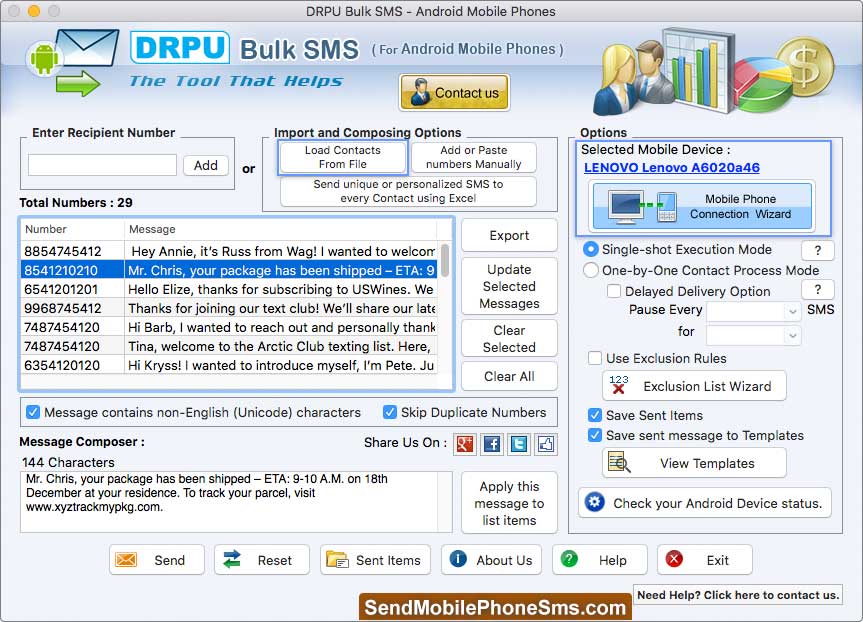Uncheck Save sent message to Templates
863x622 pixels.
point(595,435)
